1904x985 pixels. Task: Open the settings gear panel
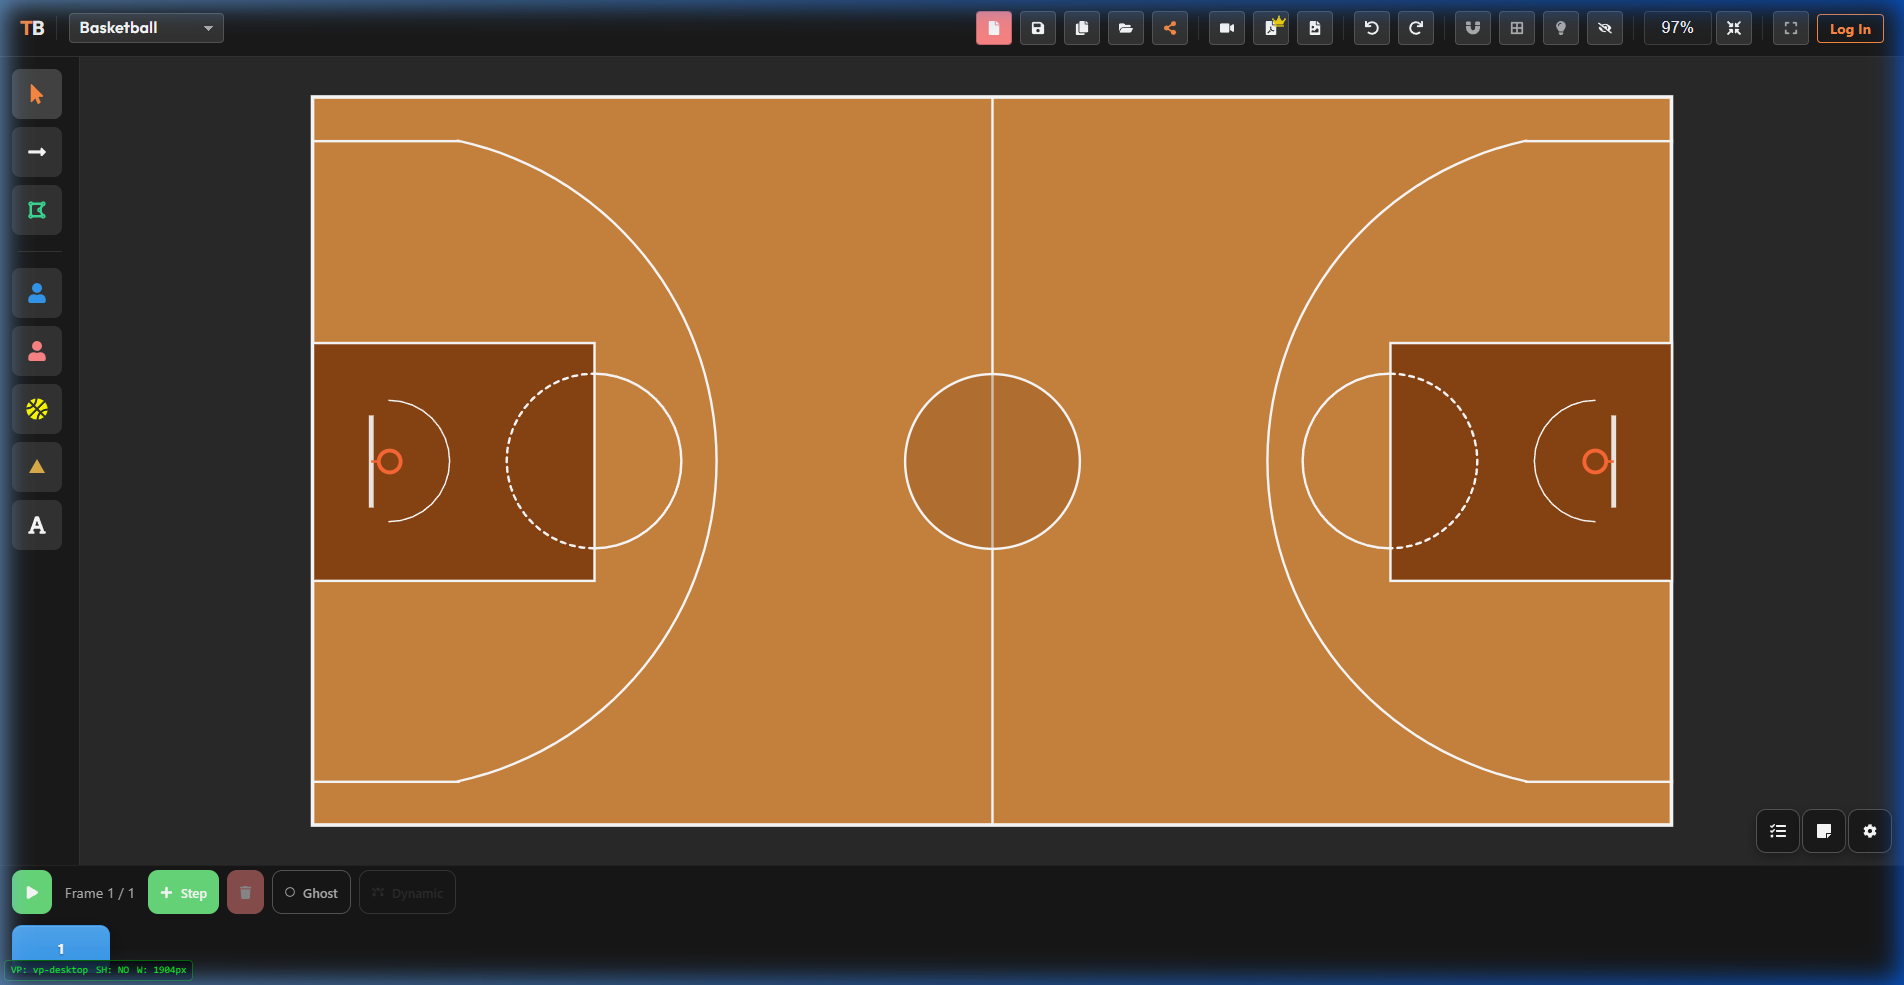click(1869, 831)
